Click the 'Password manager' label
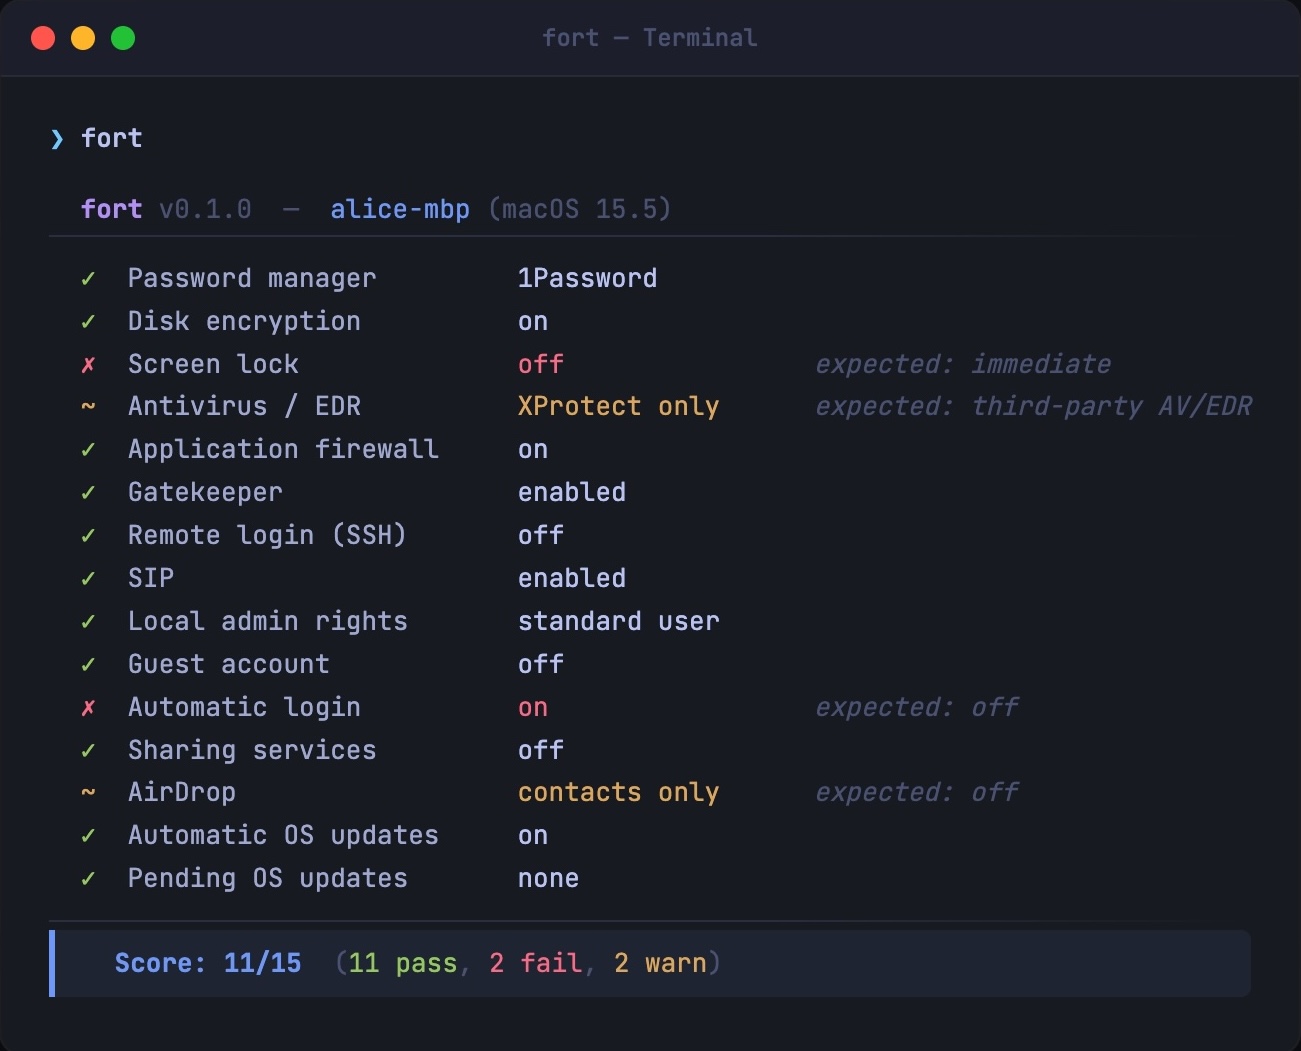This screenshot has width=1301, height=1051. (x=252, y=278)
